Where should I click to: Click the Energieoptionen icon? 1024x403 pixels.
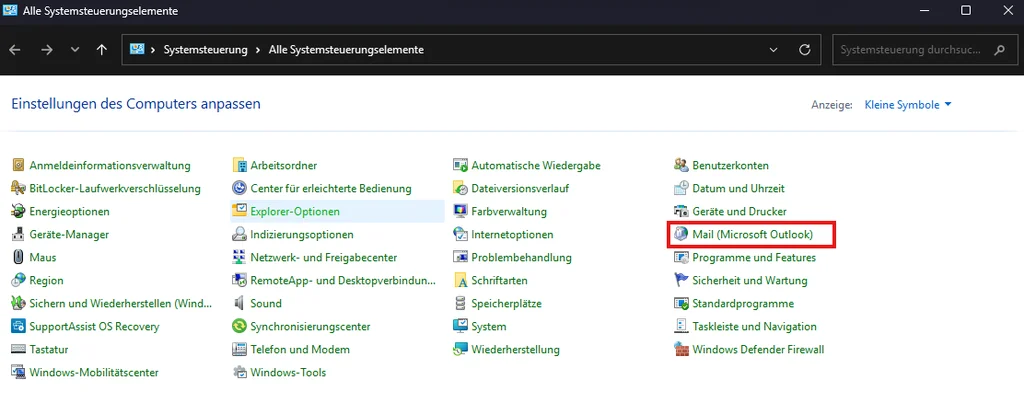pos(19,211)
